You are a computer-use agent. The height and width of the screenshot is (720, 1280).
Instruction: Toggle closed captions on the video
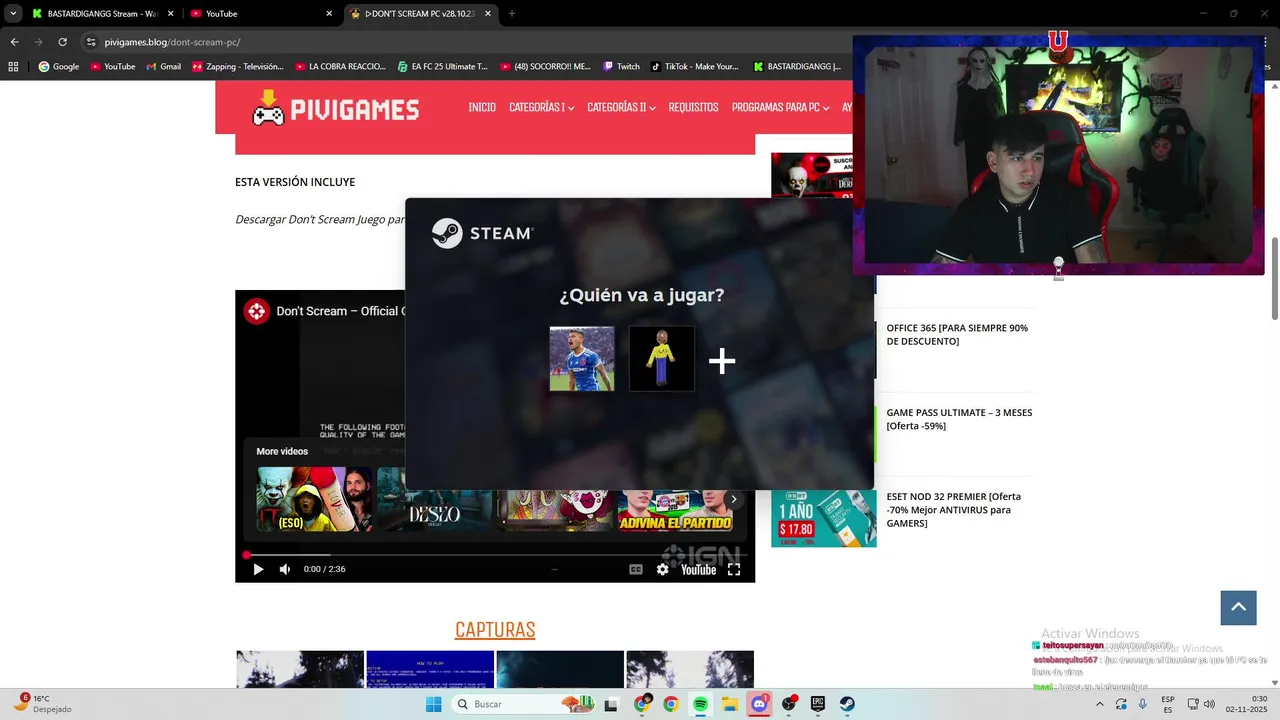[x=636, y=569]
